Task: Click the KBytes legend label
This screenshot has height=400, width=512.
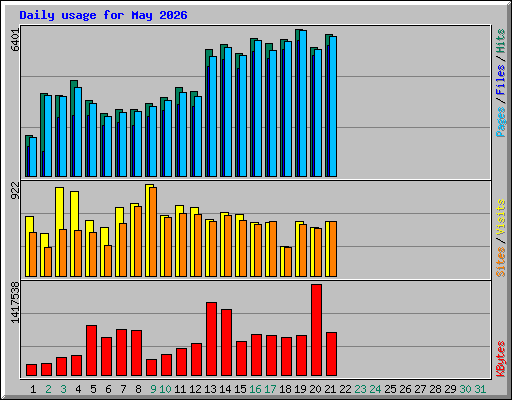Action: coord(500,359)
